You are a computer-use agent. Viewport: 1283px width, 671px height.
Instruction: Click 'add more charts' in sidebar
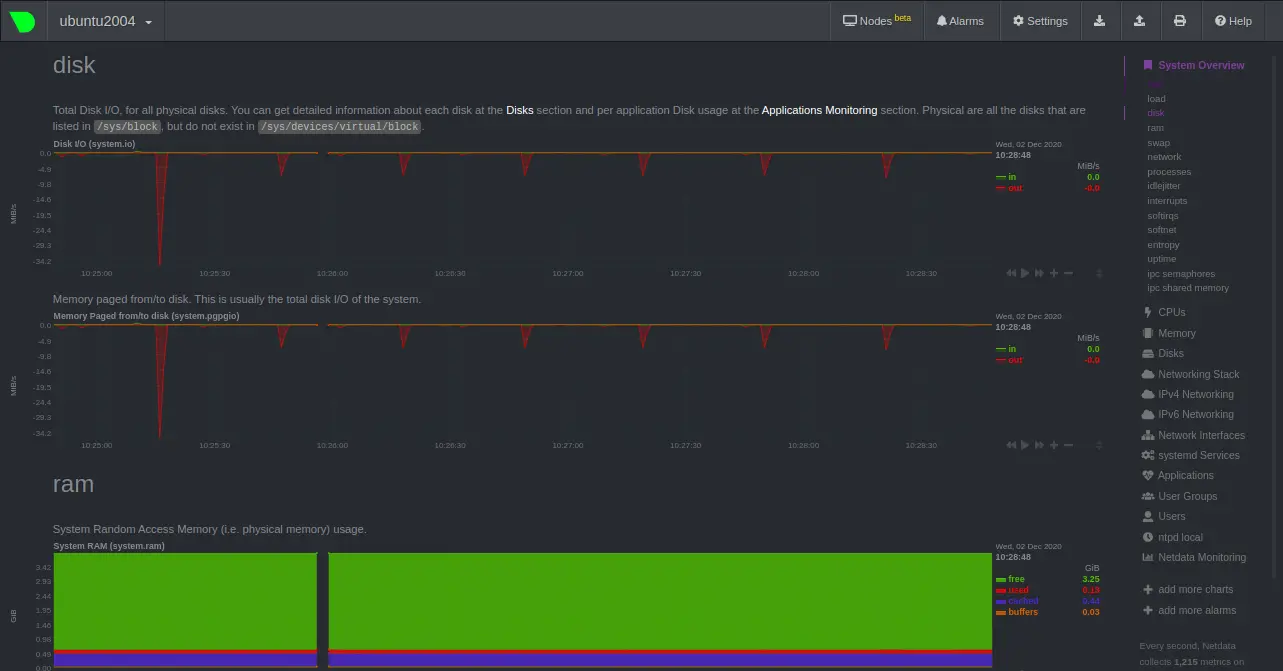1195,589
